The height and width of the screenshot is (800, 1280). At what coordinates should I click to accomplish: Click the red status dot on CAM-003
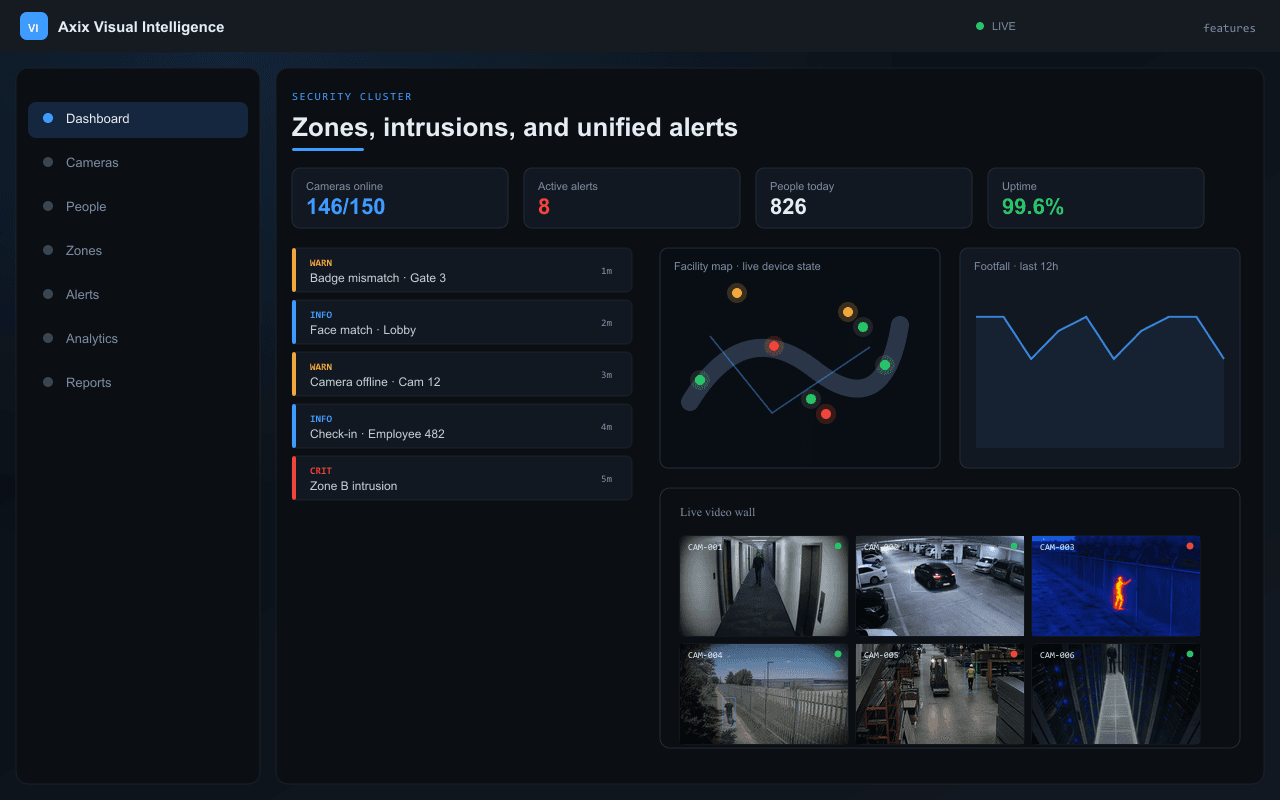(1190, 546)
